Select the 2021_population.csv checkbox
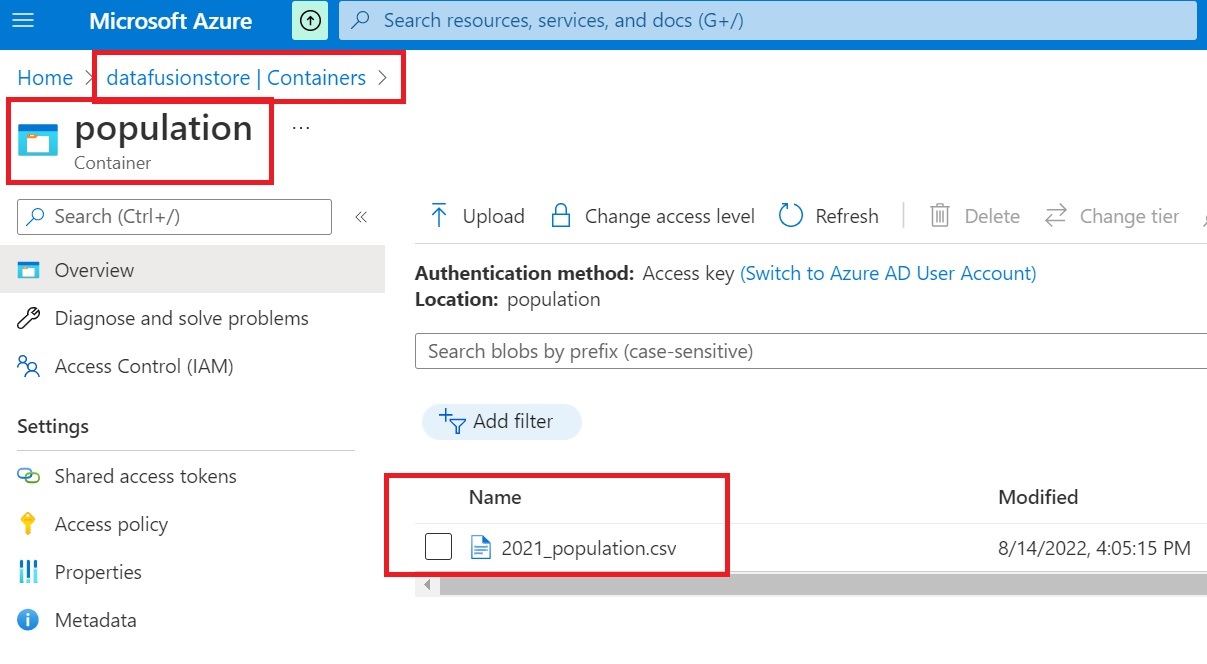The height and width of the screenshot is (664, 1207). pyautogui.click(x=438, y=546)
